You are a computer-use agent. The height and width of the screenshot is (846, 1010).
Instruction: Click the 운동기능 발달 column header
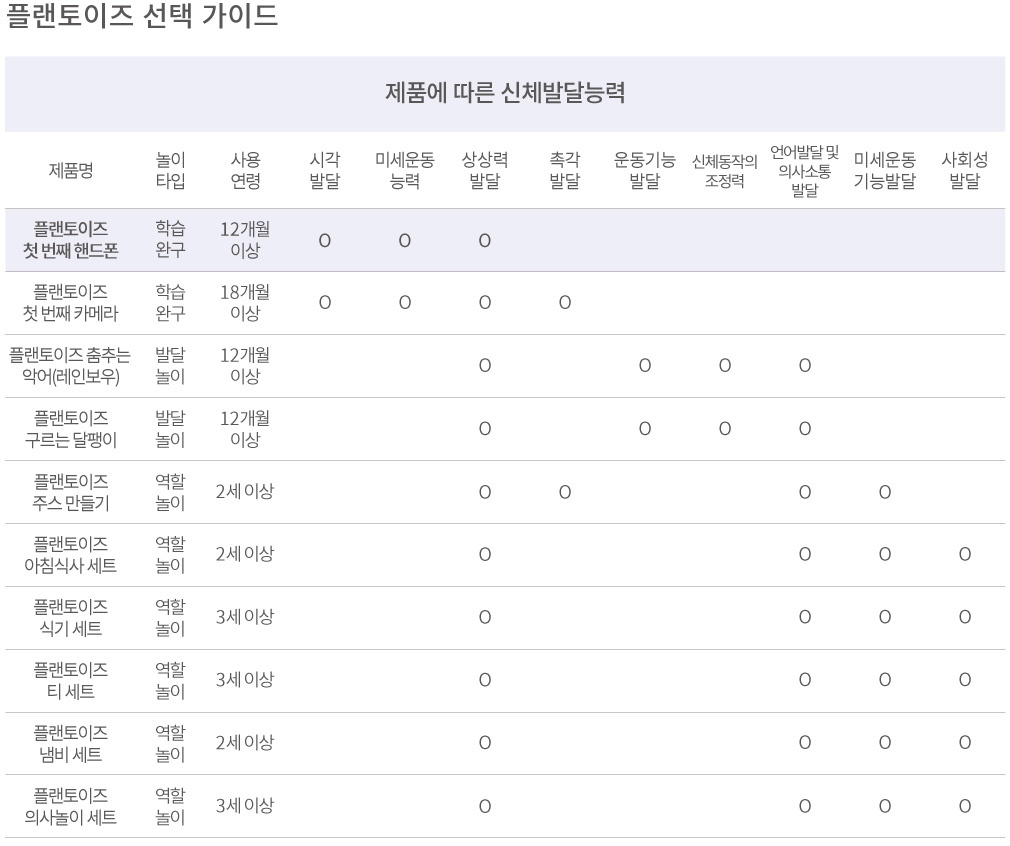tap(645, 170)
